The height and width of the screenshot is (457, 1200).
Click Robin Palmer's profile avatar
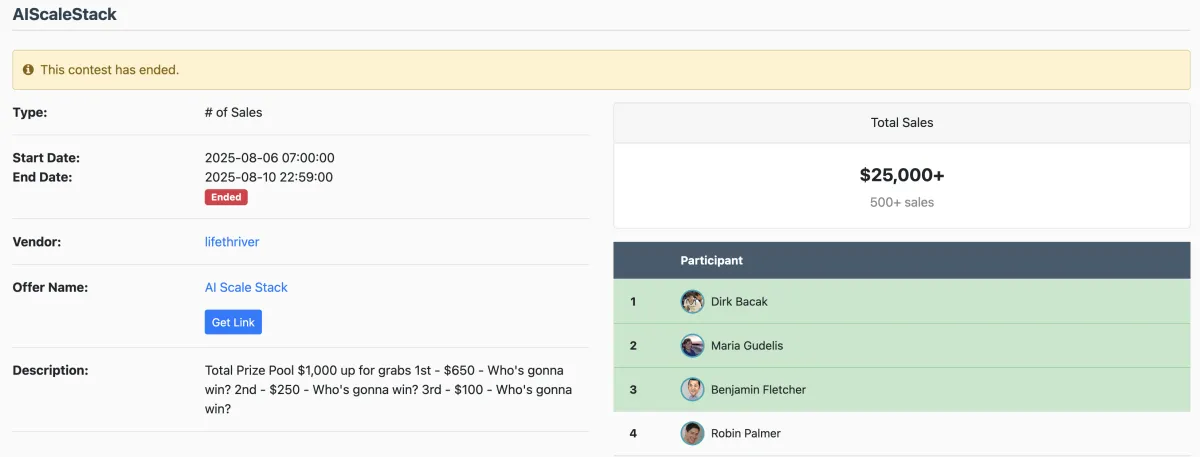(x=692, y=433)
